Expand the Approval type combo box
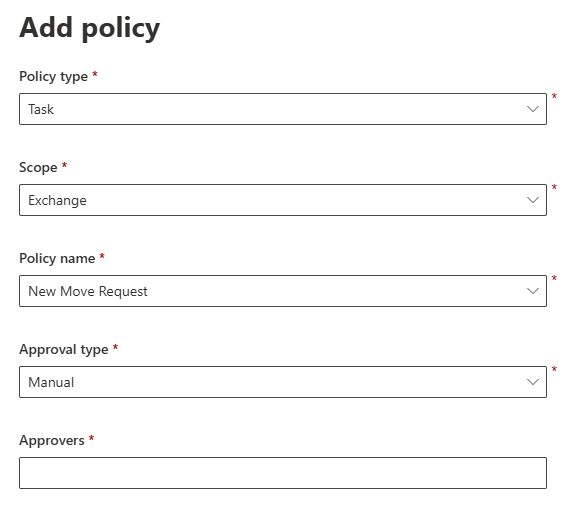This screenshot has height=513, width=567. pyautogui.click(x=283, y=382)
